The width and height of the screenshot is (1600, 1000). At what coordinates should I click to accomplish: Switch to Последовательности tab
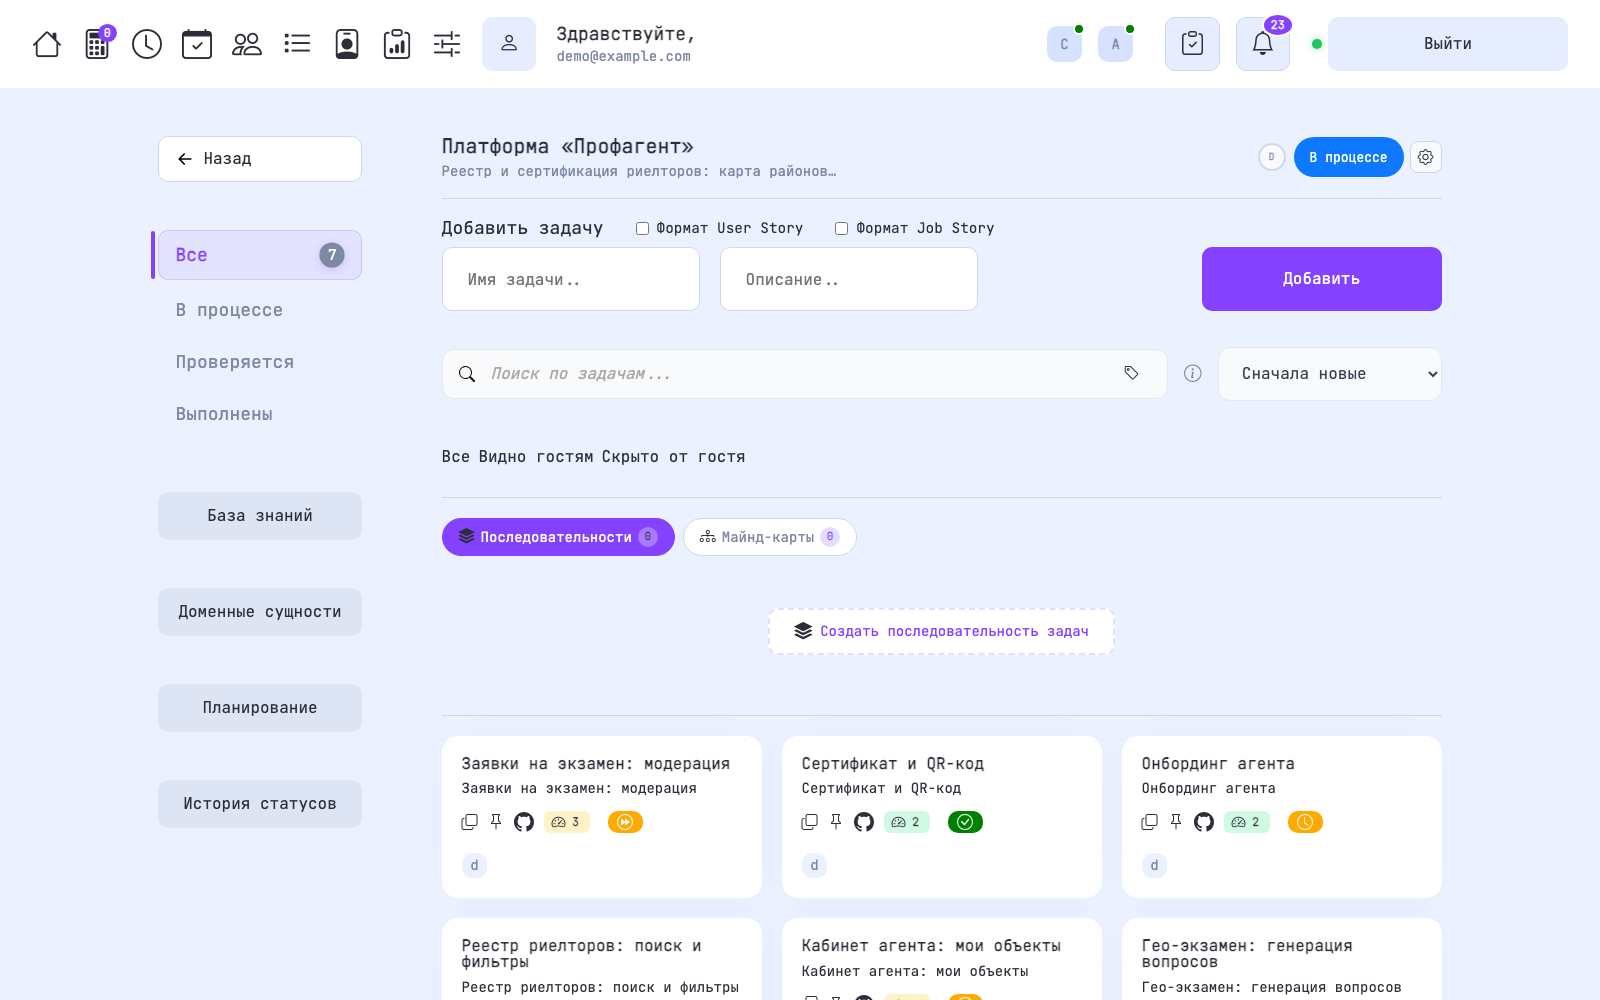558,537
